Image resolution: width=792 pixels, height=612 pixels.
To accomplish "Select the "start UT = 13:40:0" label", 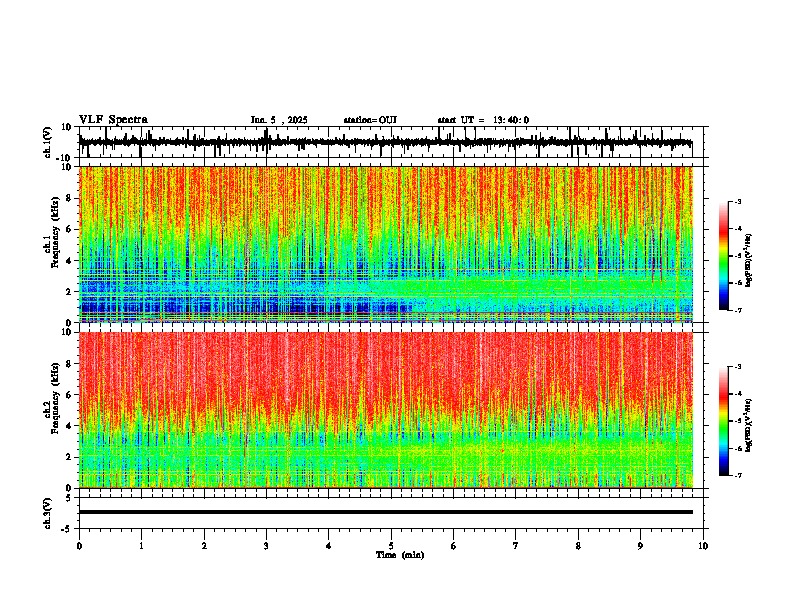I will (x=483, y=120).
